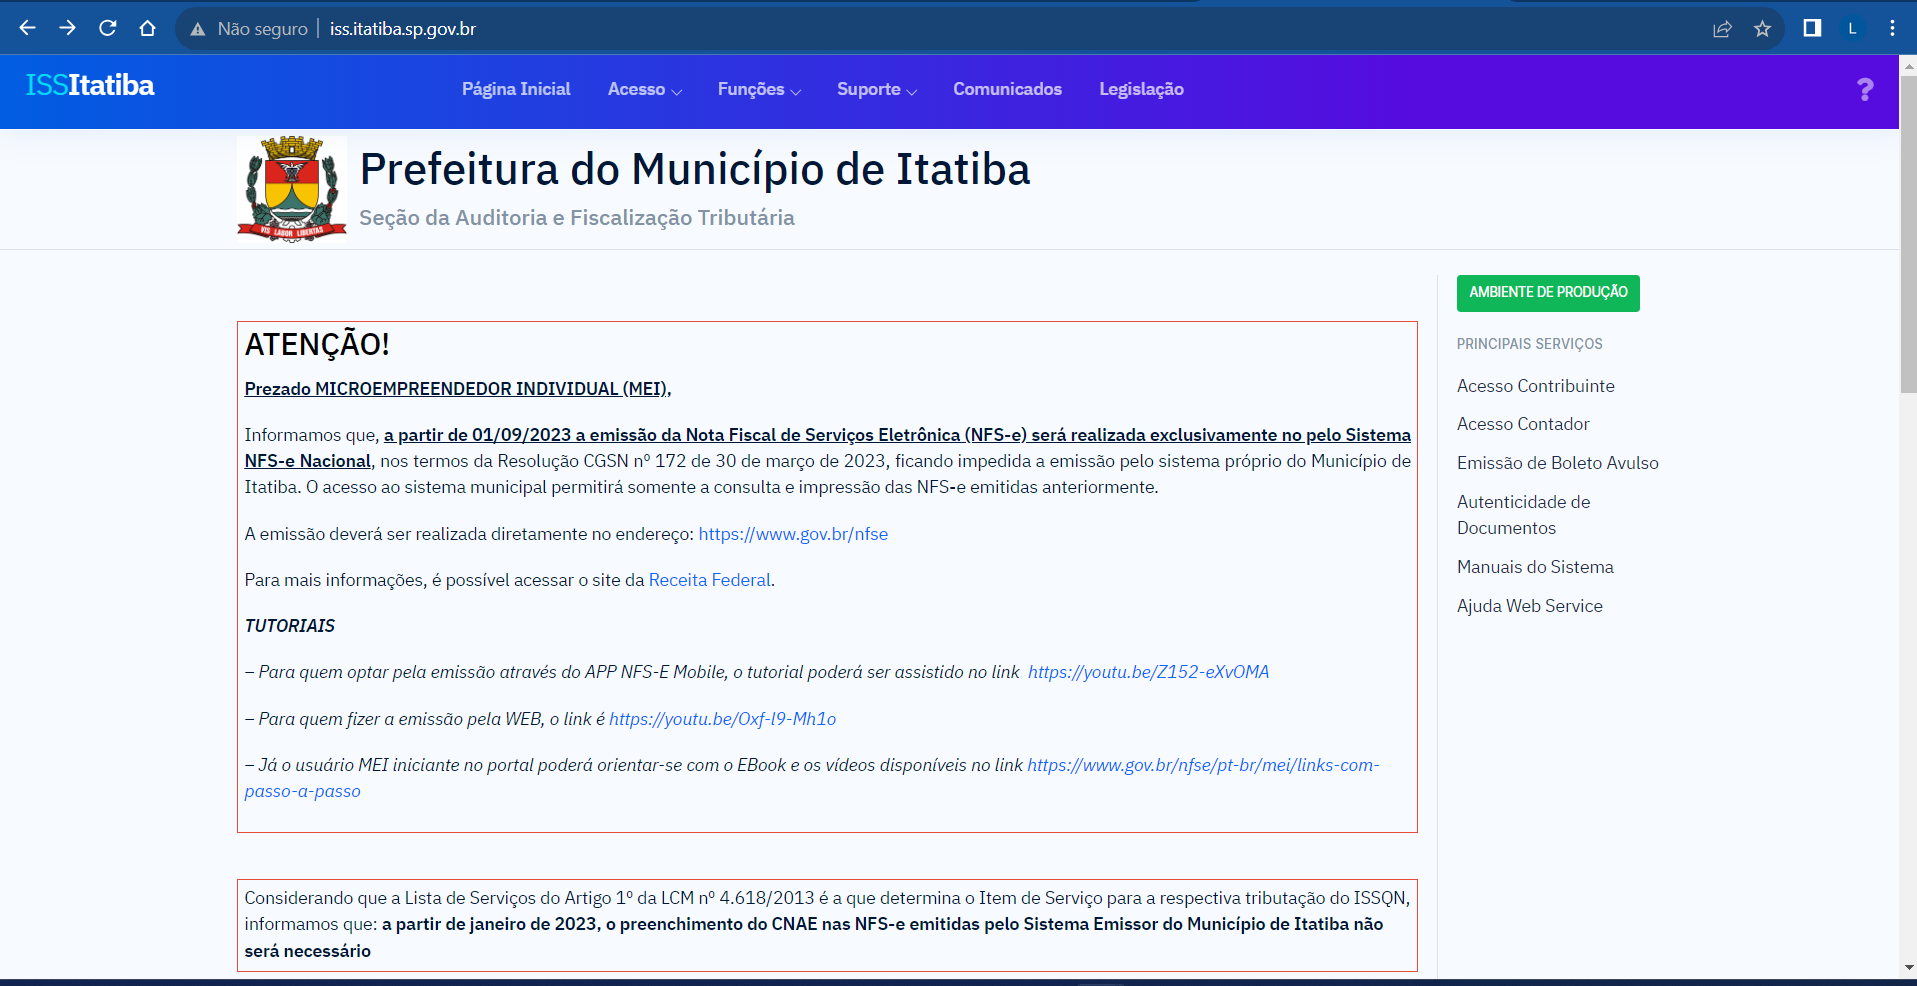This screenshot has height=986, width=1917.
Task: Click the 'Não seguro' security warning icon
Action: [x=198, y=29]
